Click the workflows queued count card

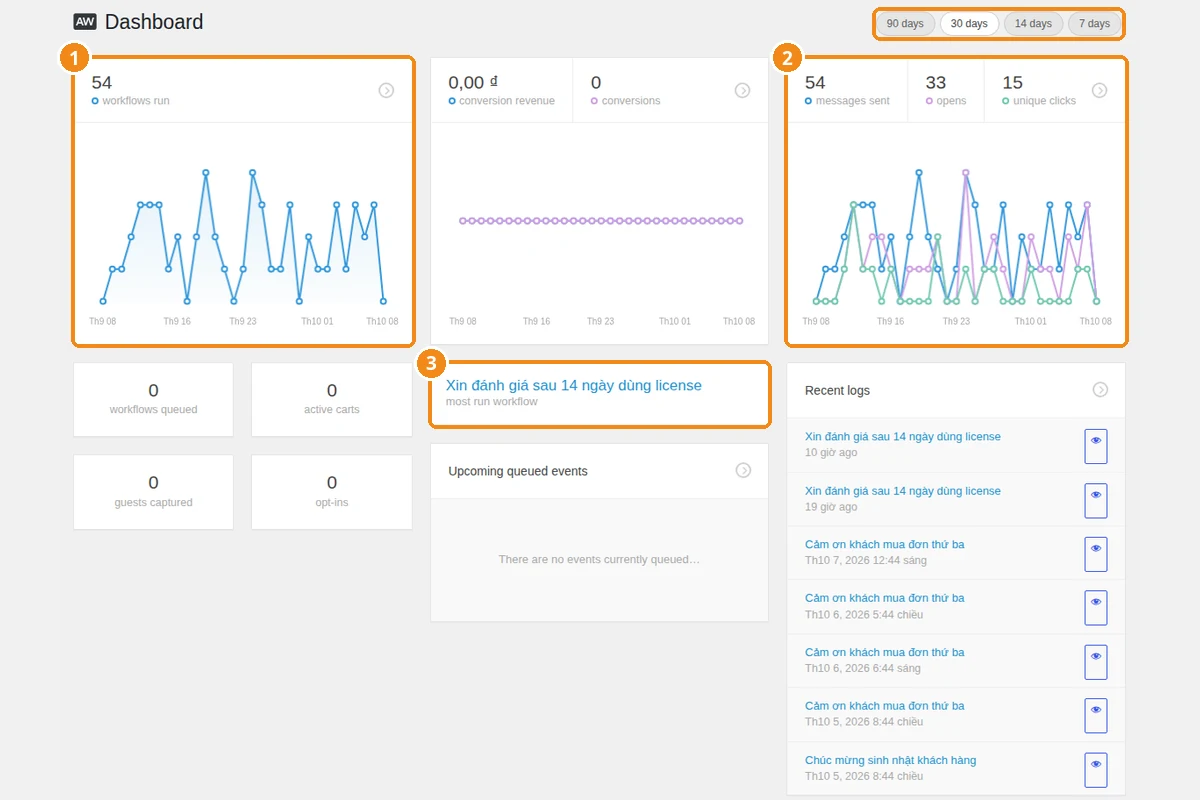[x=153, y=399]
